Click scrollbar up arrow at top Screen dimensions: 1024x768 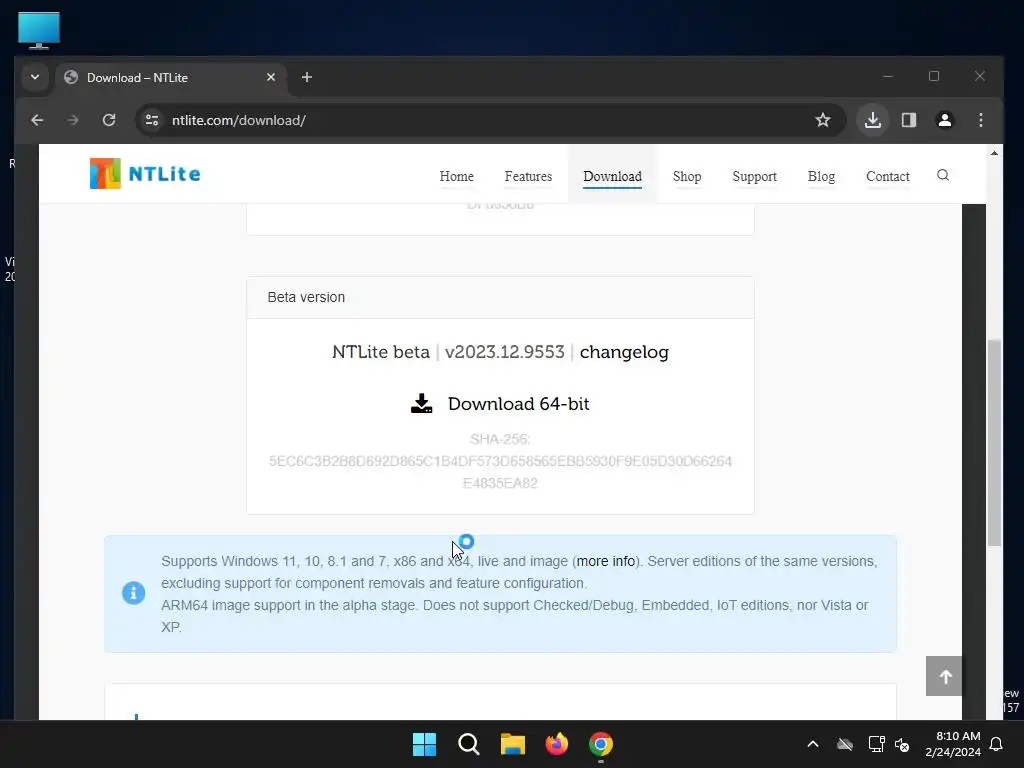coord(994,153)
